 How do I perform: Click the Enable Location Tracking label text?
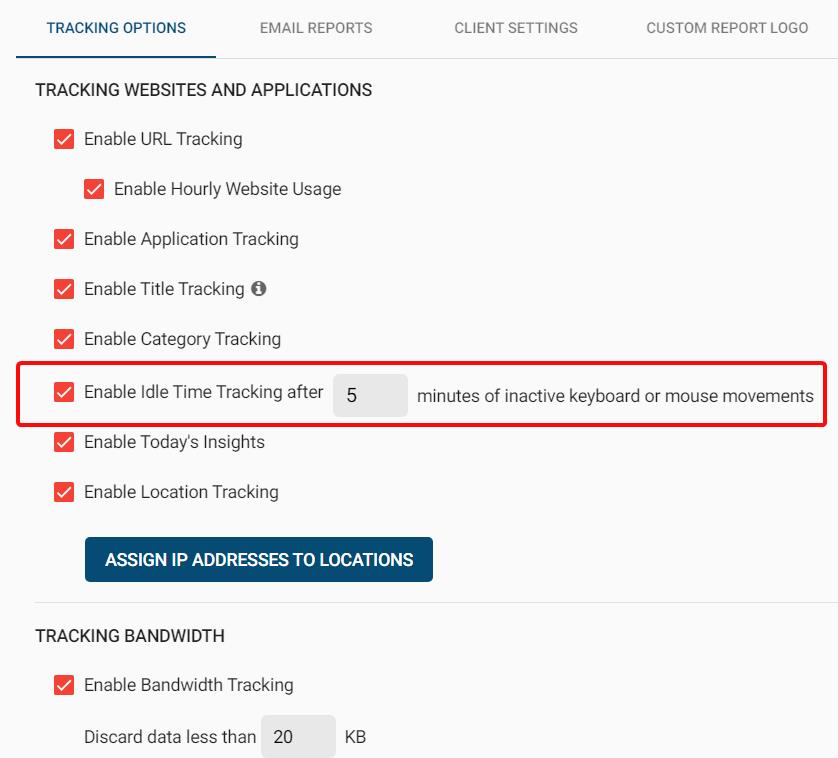point(181,492)
